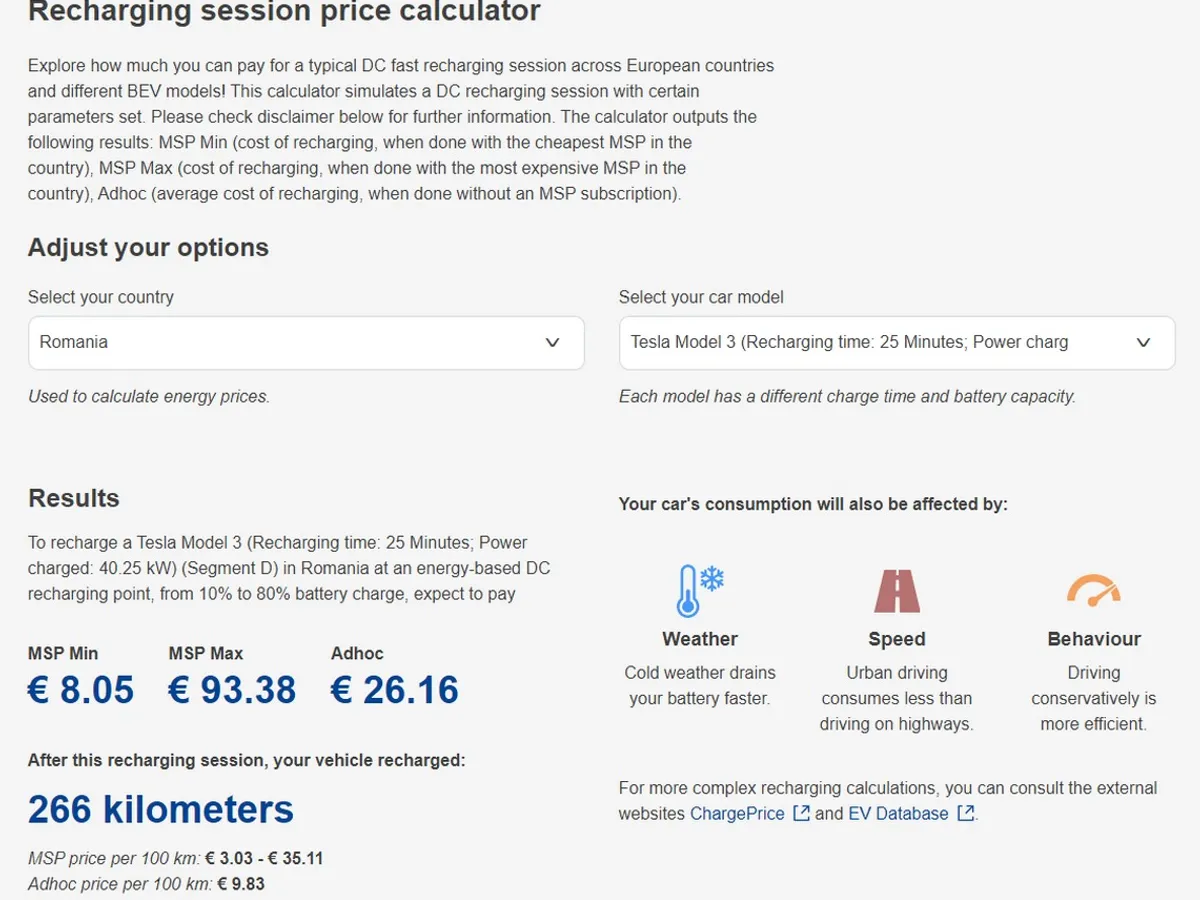Click the Behaviour speedometer gauge icon
This screenshot has height=900, width=1200.
pyautogui.click(x=1093, y=590)
